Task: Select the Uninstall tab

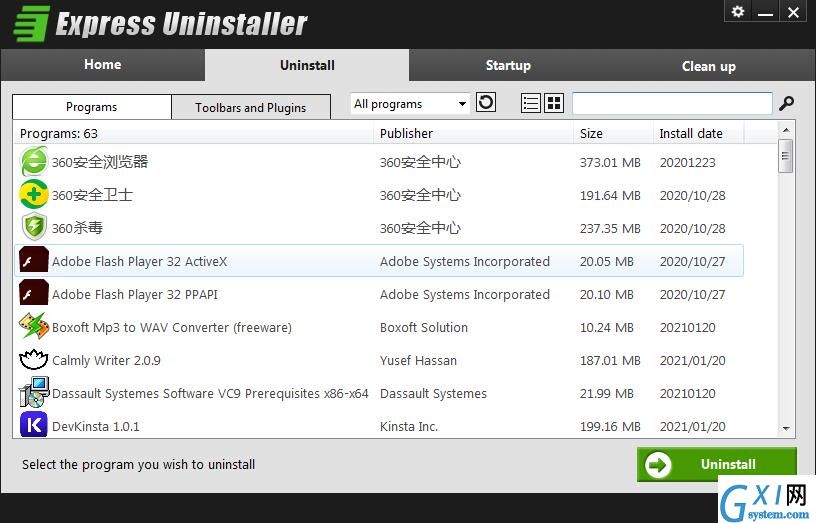Action: pos(307,65)
